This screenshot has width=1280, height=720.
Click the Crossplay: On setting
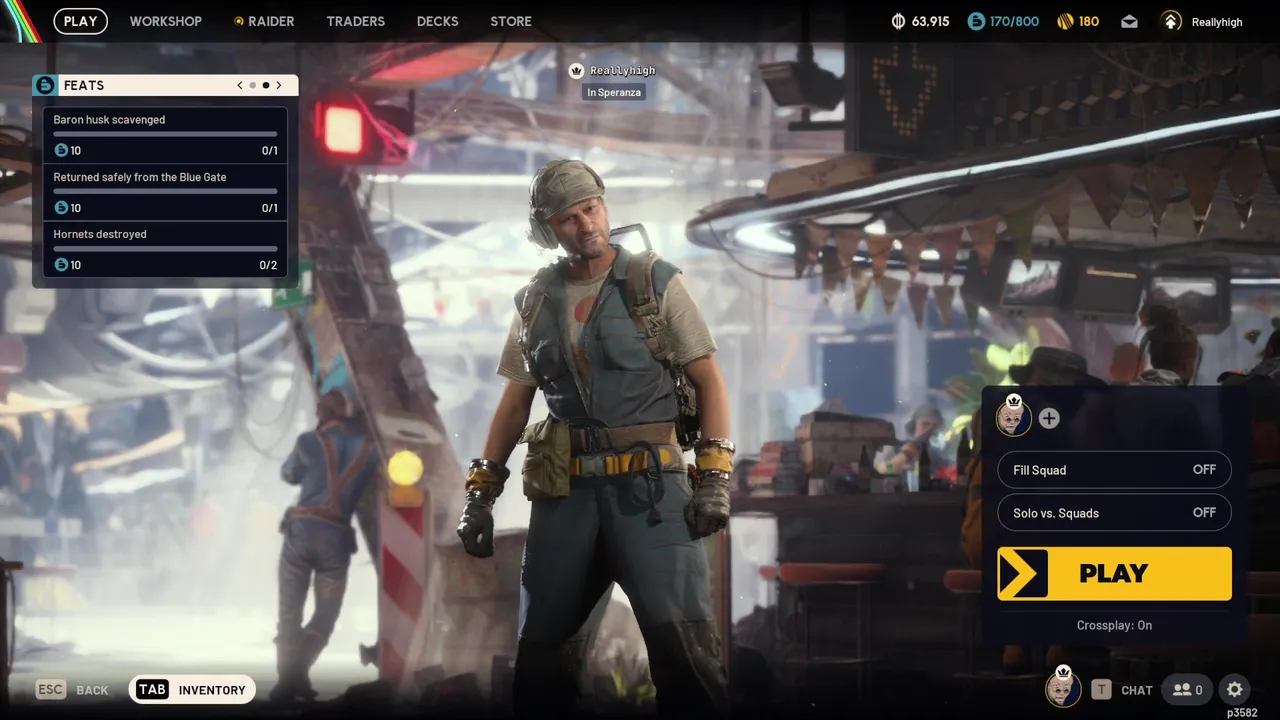[x=1114, y=625]
